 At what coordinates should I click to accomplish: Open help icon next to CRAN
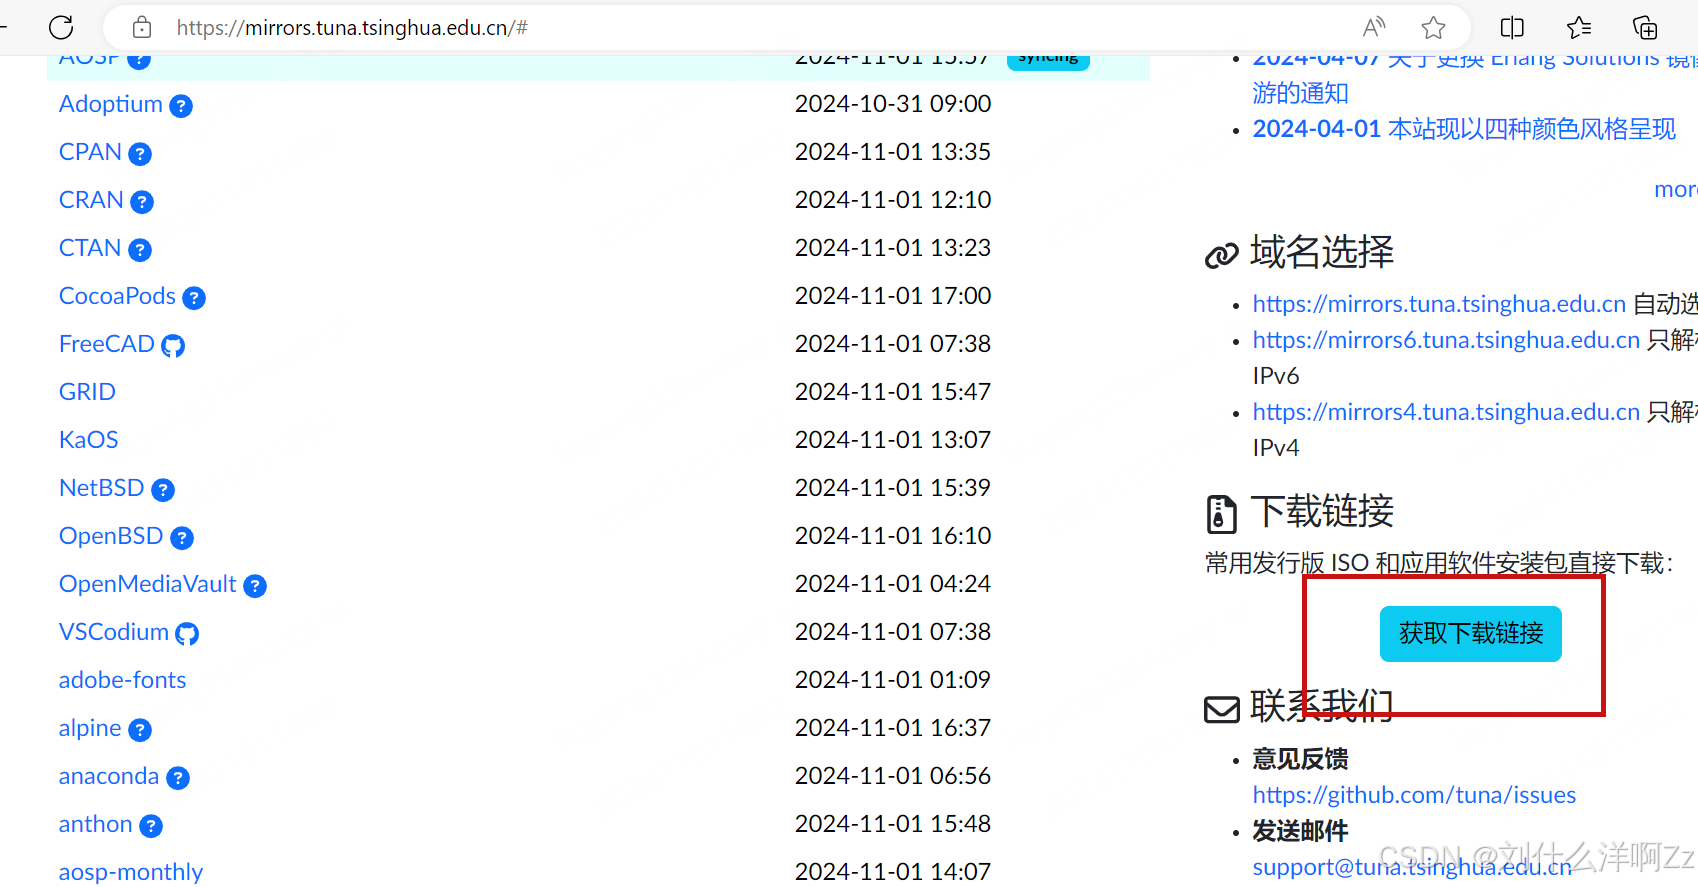click(142, 202)
